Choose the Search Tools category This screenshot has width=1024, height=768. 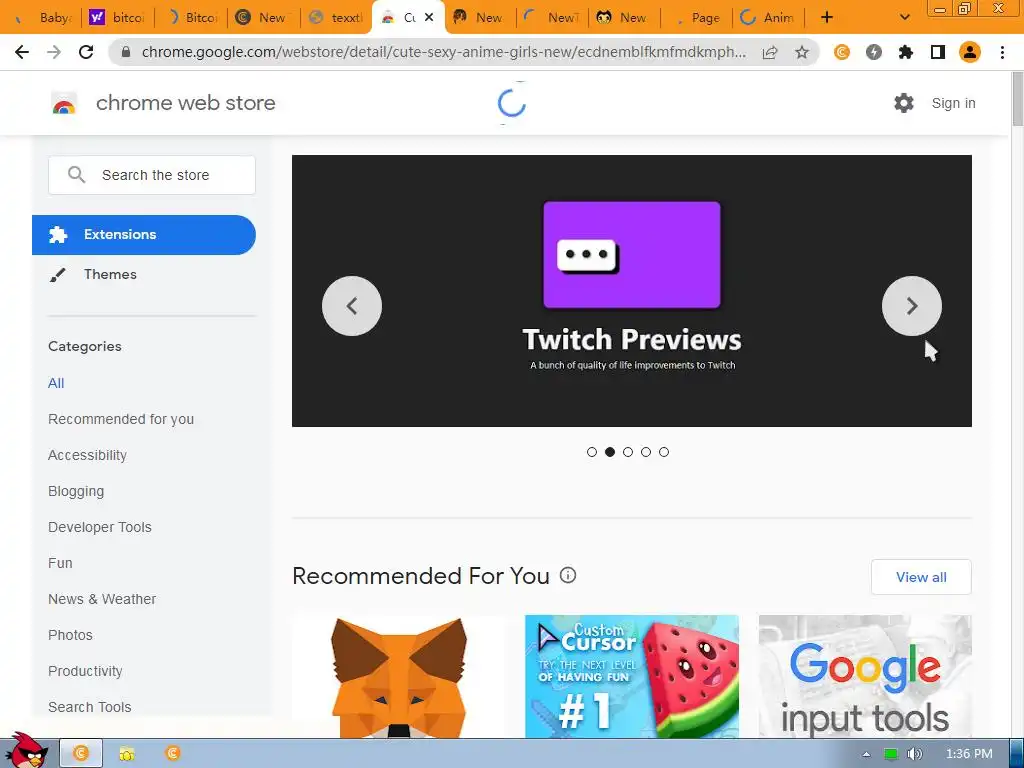pos(89,707)
